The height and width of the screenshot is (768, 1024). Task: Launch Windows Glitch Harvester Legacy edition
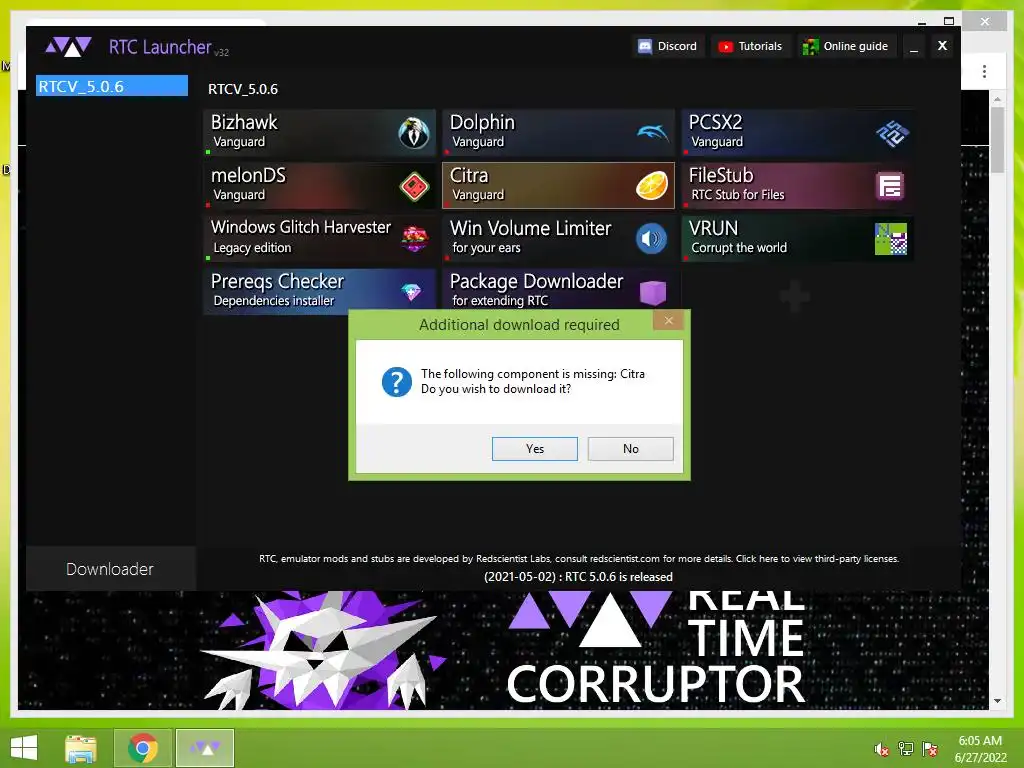pyautogui.click(x=319, y=239)
